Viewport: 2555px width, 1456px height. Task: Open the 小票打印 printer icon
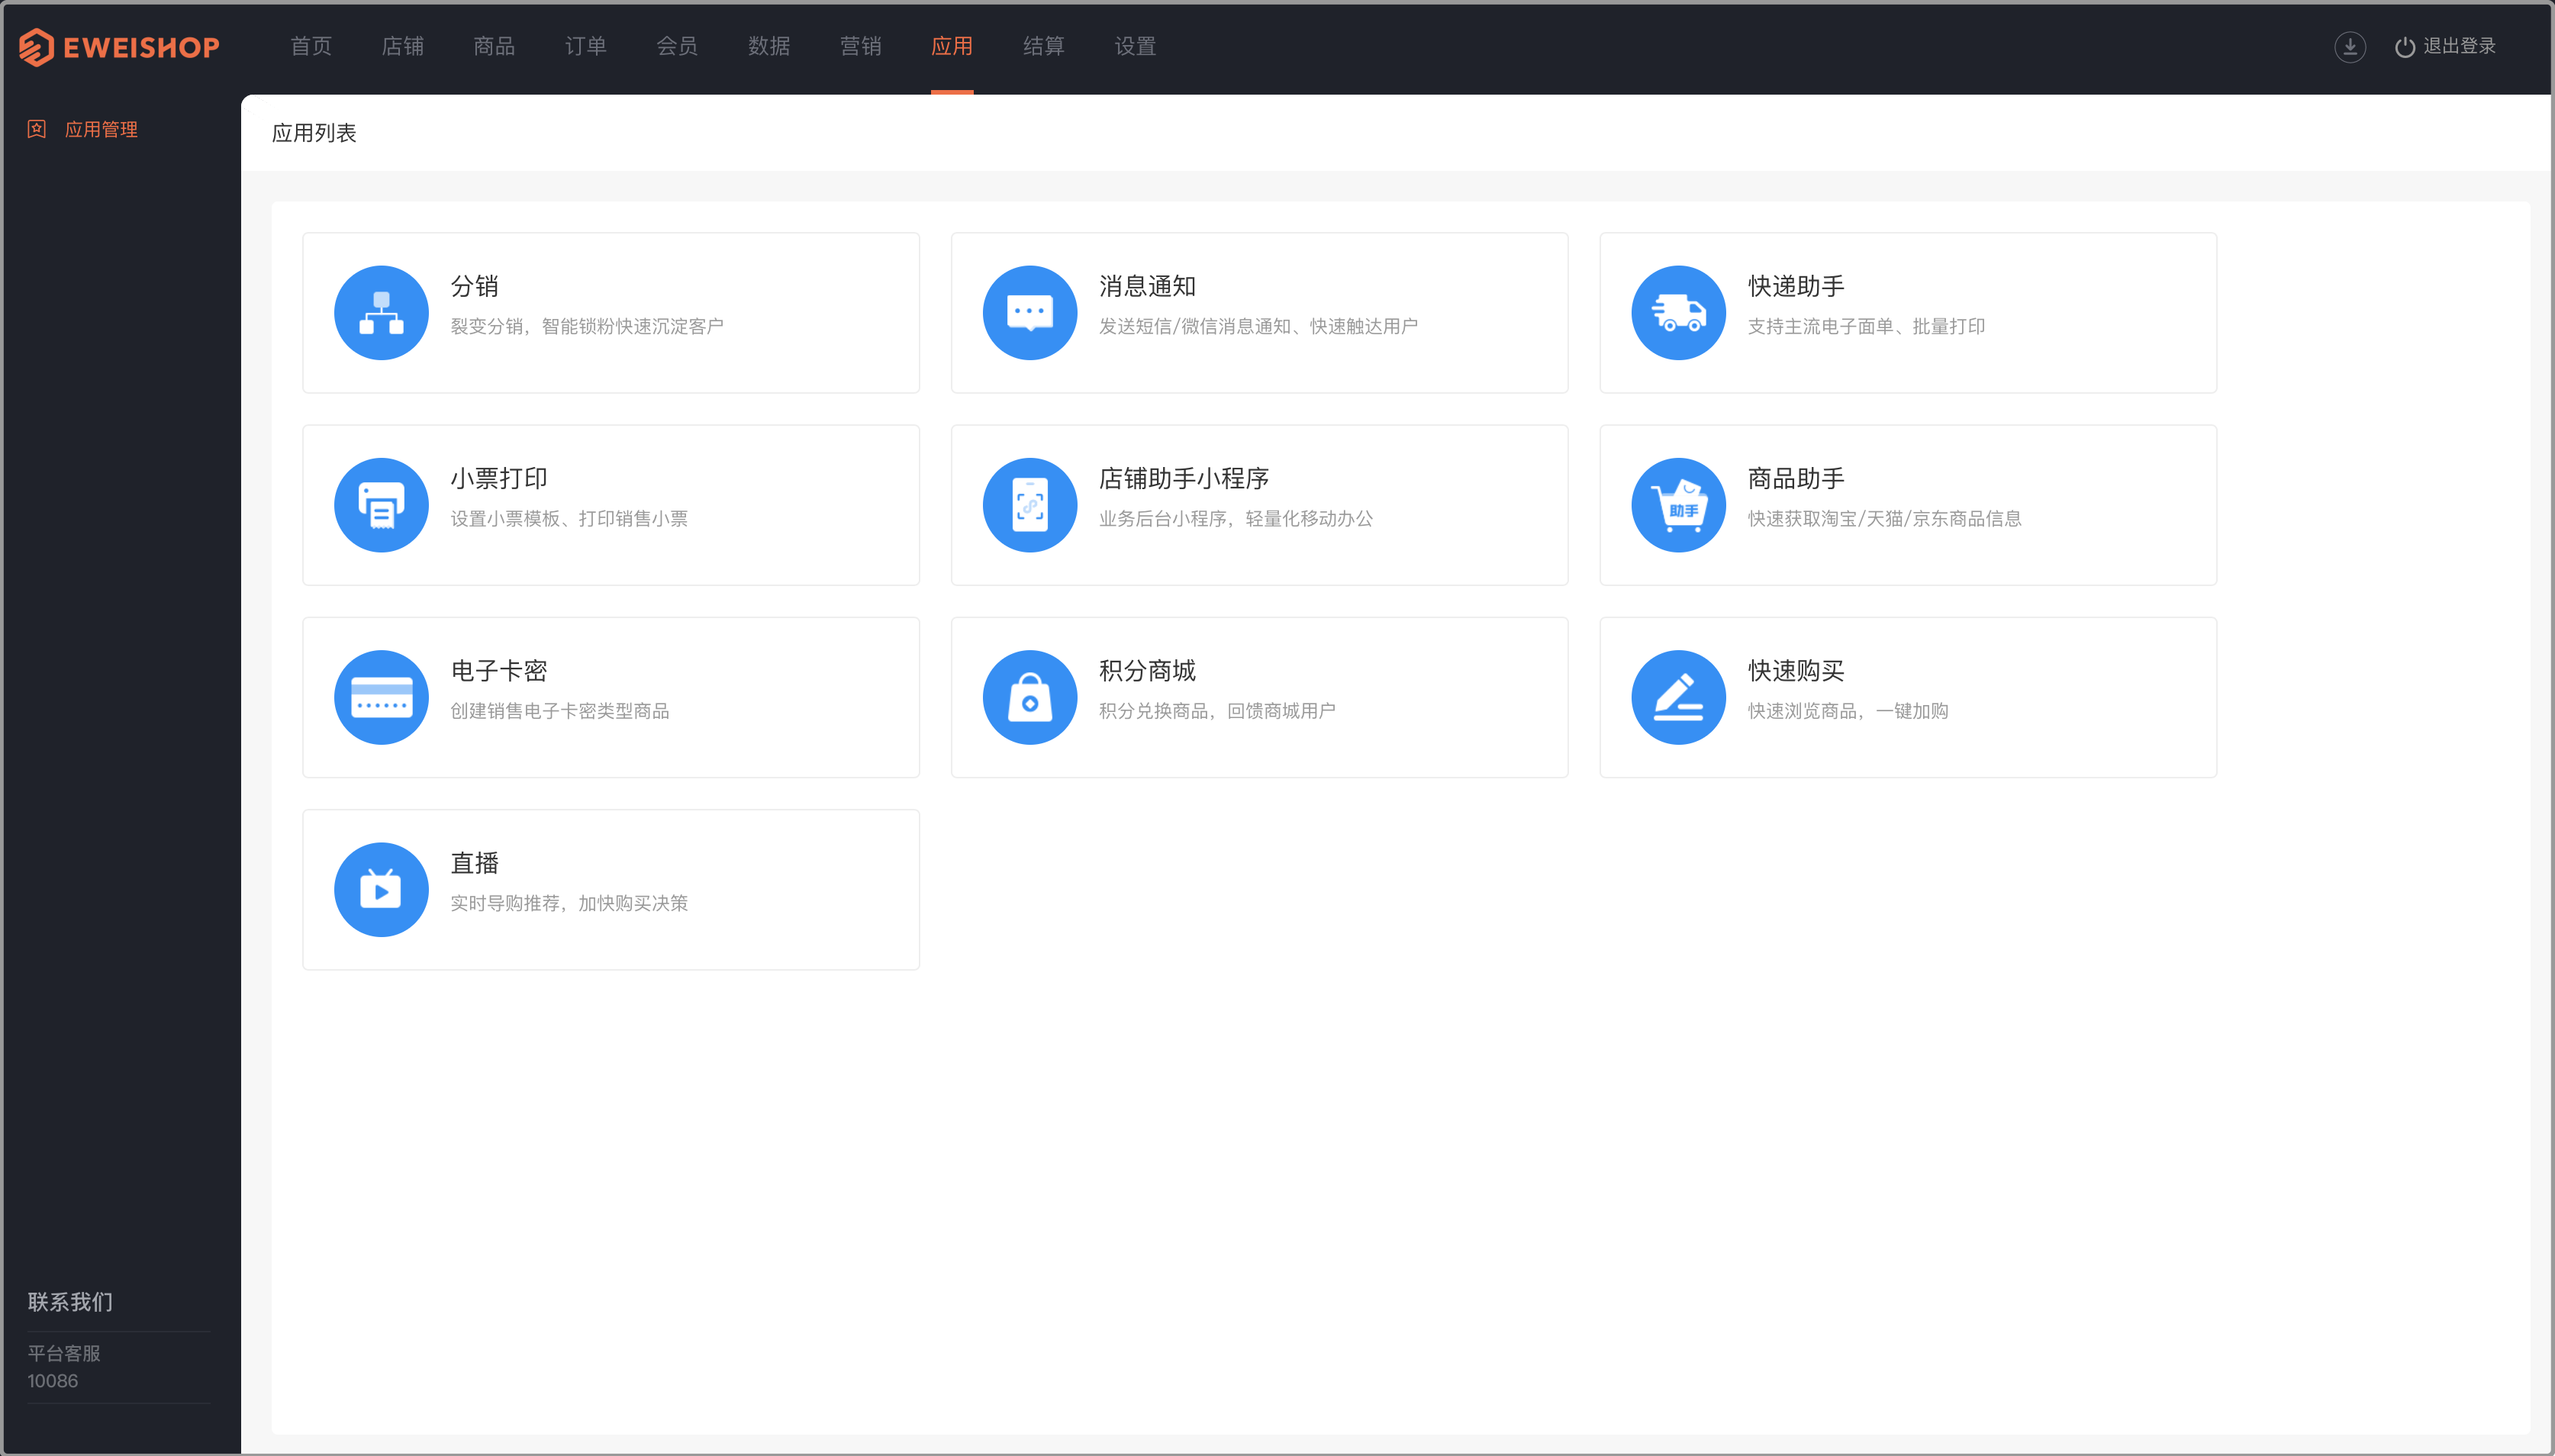381,505
